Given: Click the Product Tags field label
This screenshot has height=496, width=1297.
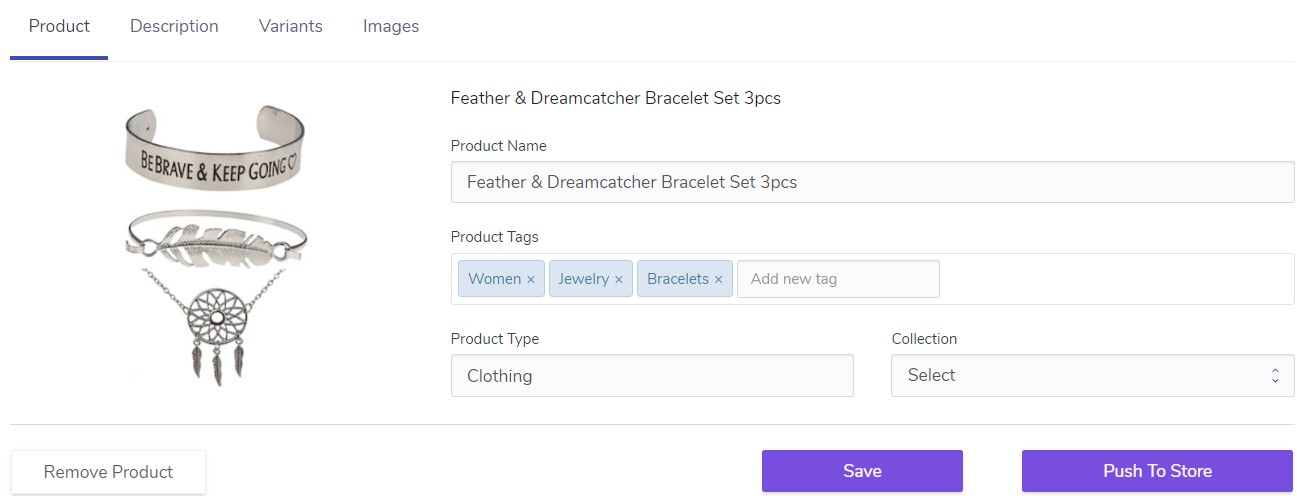Looking at the screenshot, I should pyautogui.click(x=494, y=237).
